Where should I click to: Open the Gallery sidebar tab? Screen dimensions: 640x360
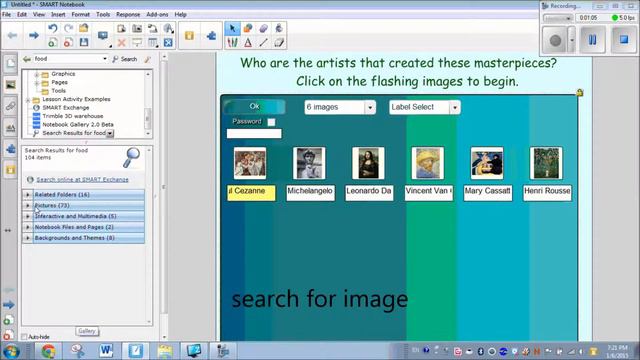11,85
